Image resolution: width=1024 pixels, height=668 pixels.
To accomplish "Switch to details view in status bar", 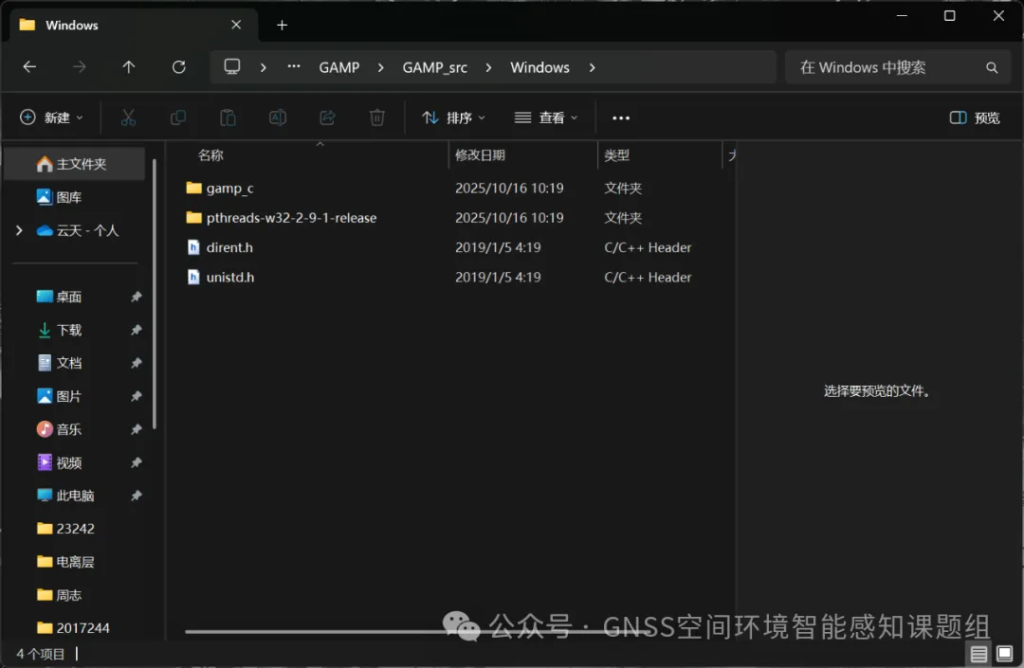I will [979, 654].
